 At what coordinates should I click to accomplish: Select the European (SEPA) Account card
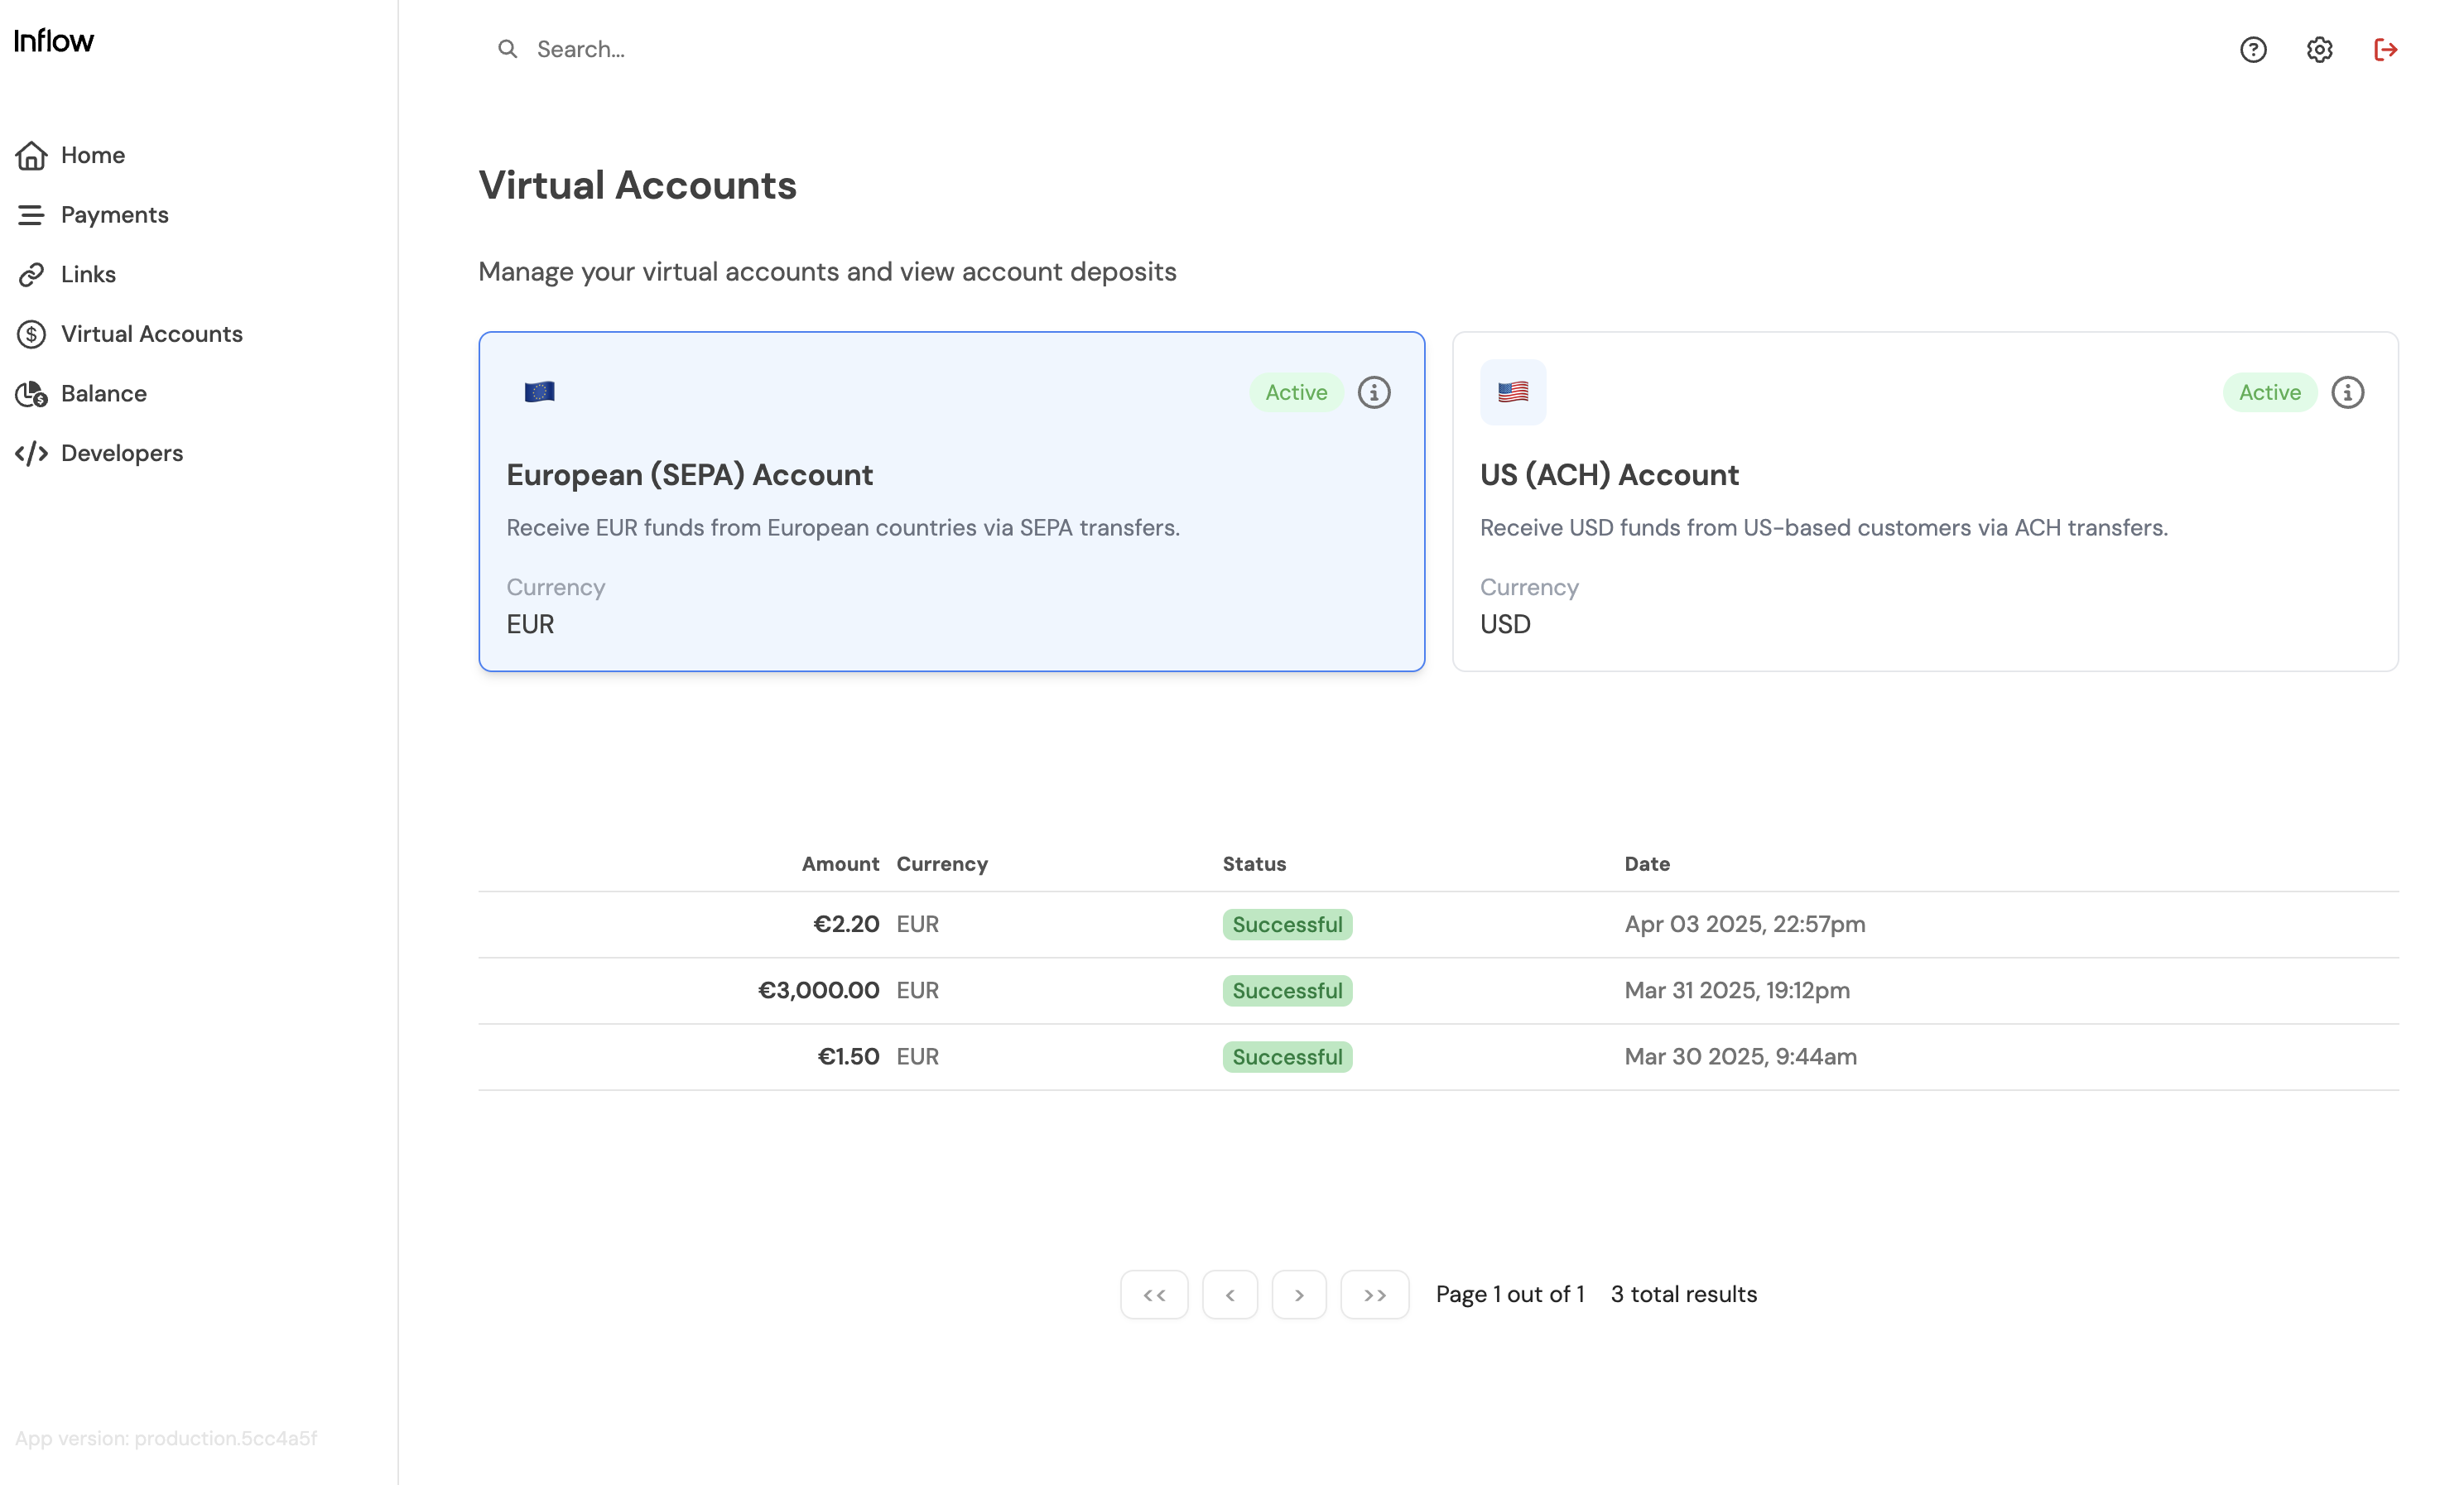[950, 500]
